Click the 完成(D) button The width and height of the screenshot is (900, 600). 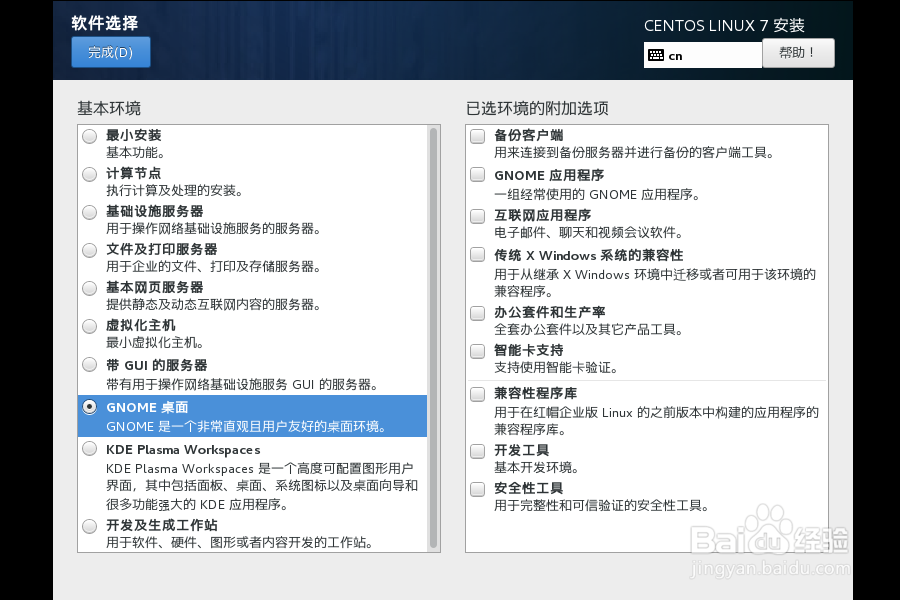coord(110,52)
